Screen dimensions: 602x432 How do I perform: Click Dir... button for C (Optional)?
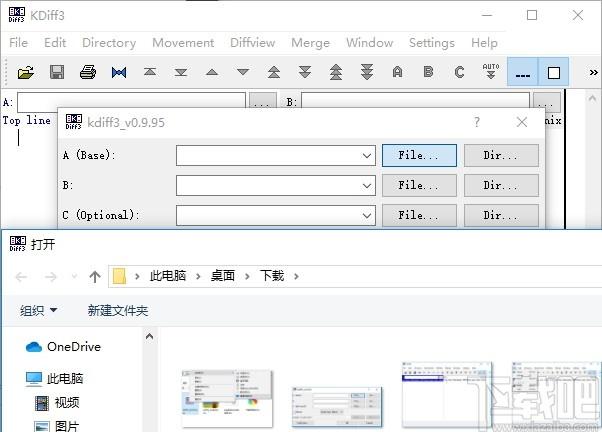[x=501, y=215]
